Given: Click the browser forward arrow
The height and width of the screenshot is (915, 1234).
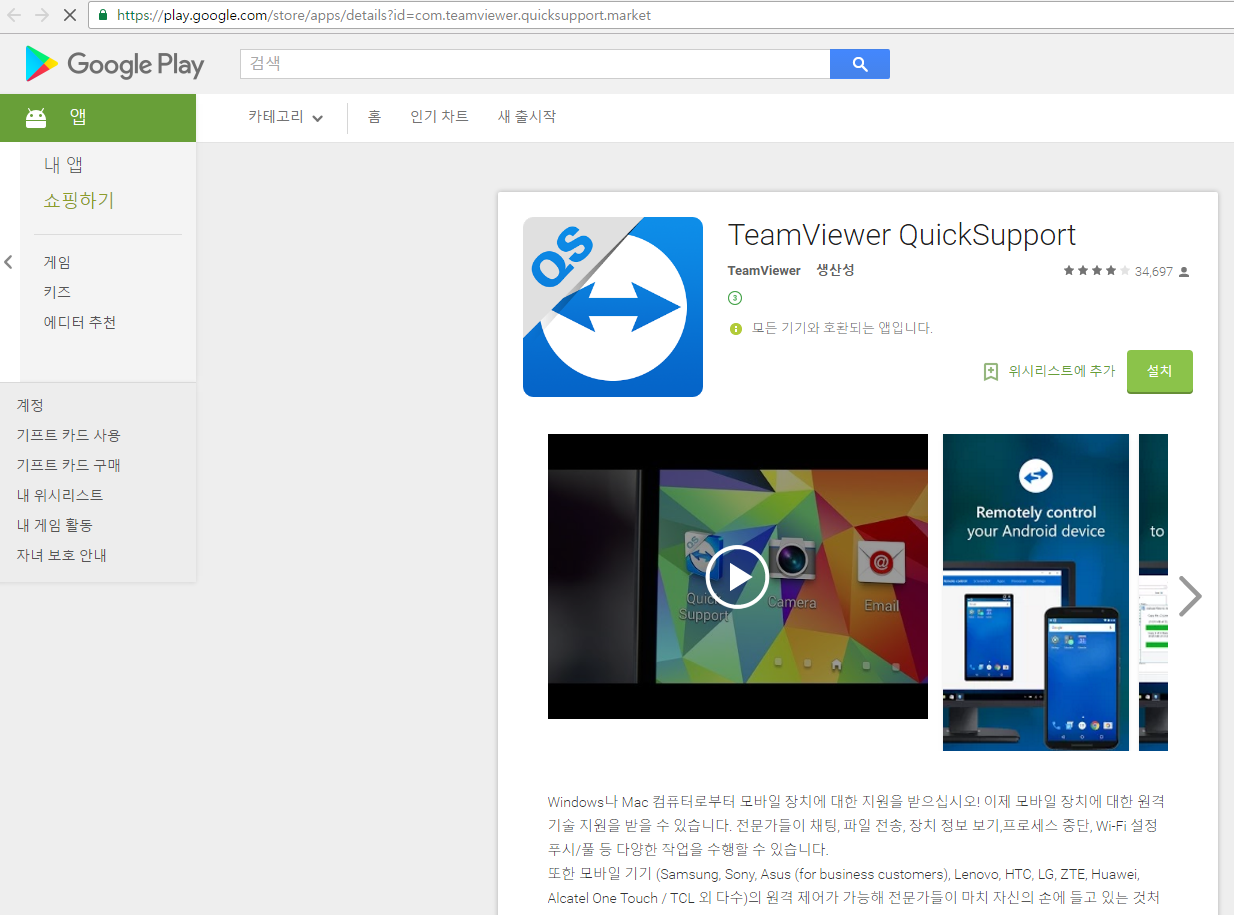Looking at the screenshot, I should [41, 15].
